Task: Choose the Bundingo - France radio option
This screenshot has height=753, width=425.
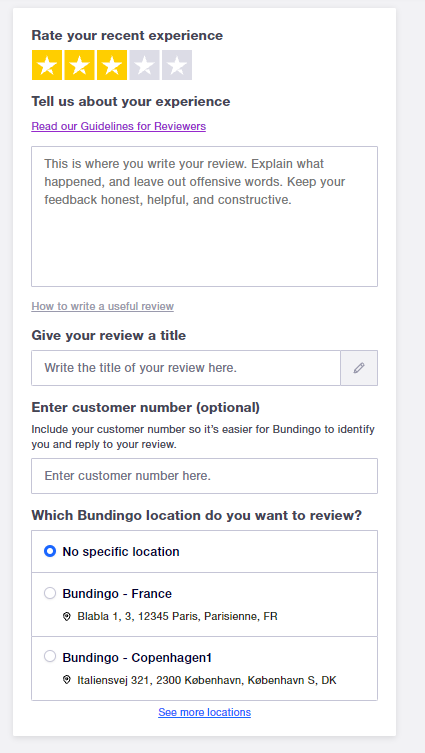Action: click(x=50, y=593)
